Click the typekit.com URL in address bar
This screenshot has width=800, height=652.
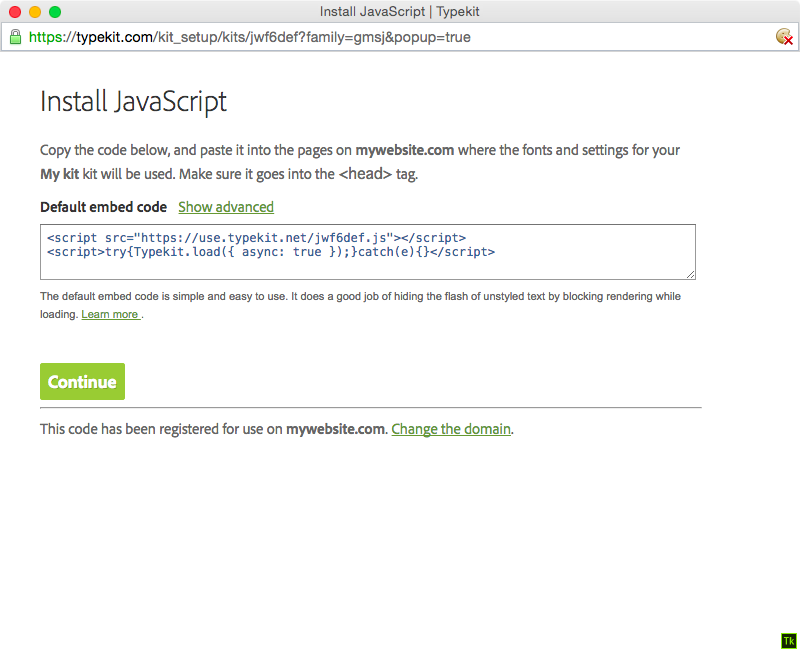[249, 37]
